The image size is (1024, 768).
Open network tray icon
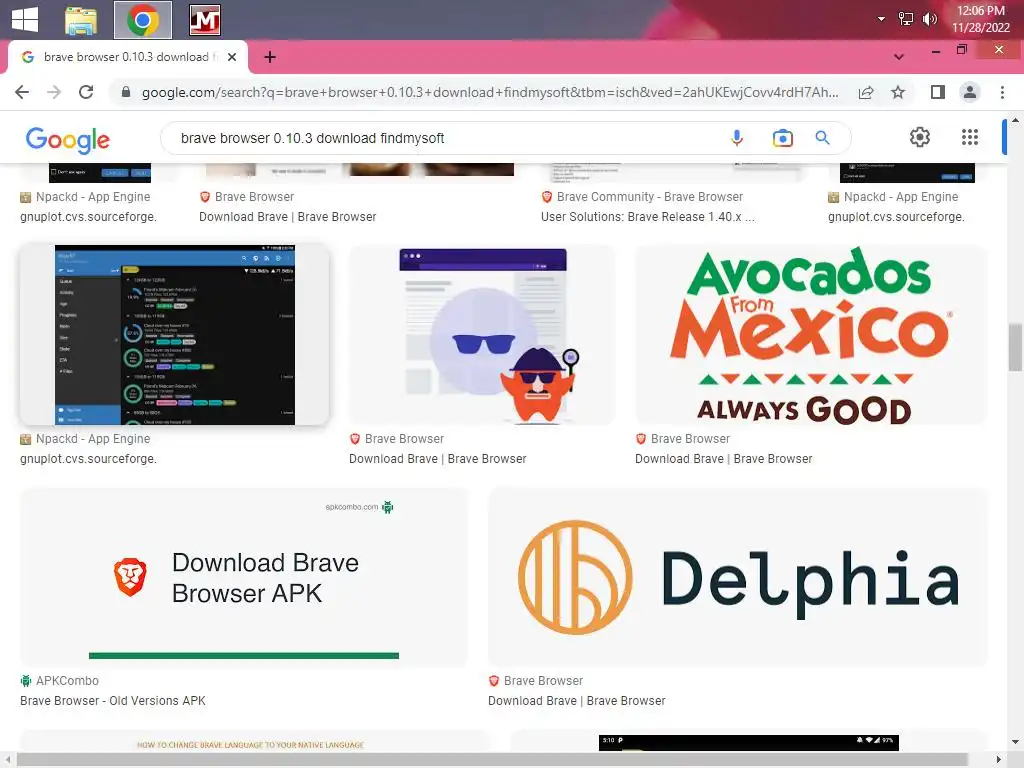point(906,19)
